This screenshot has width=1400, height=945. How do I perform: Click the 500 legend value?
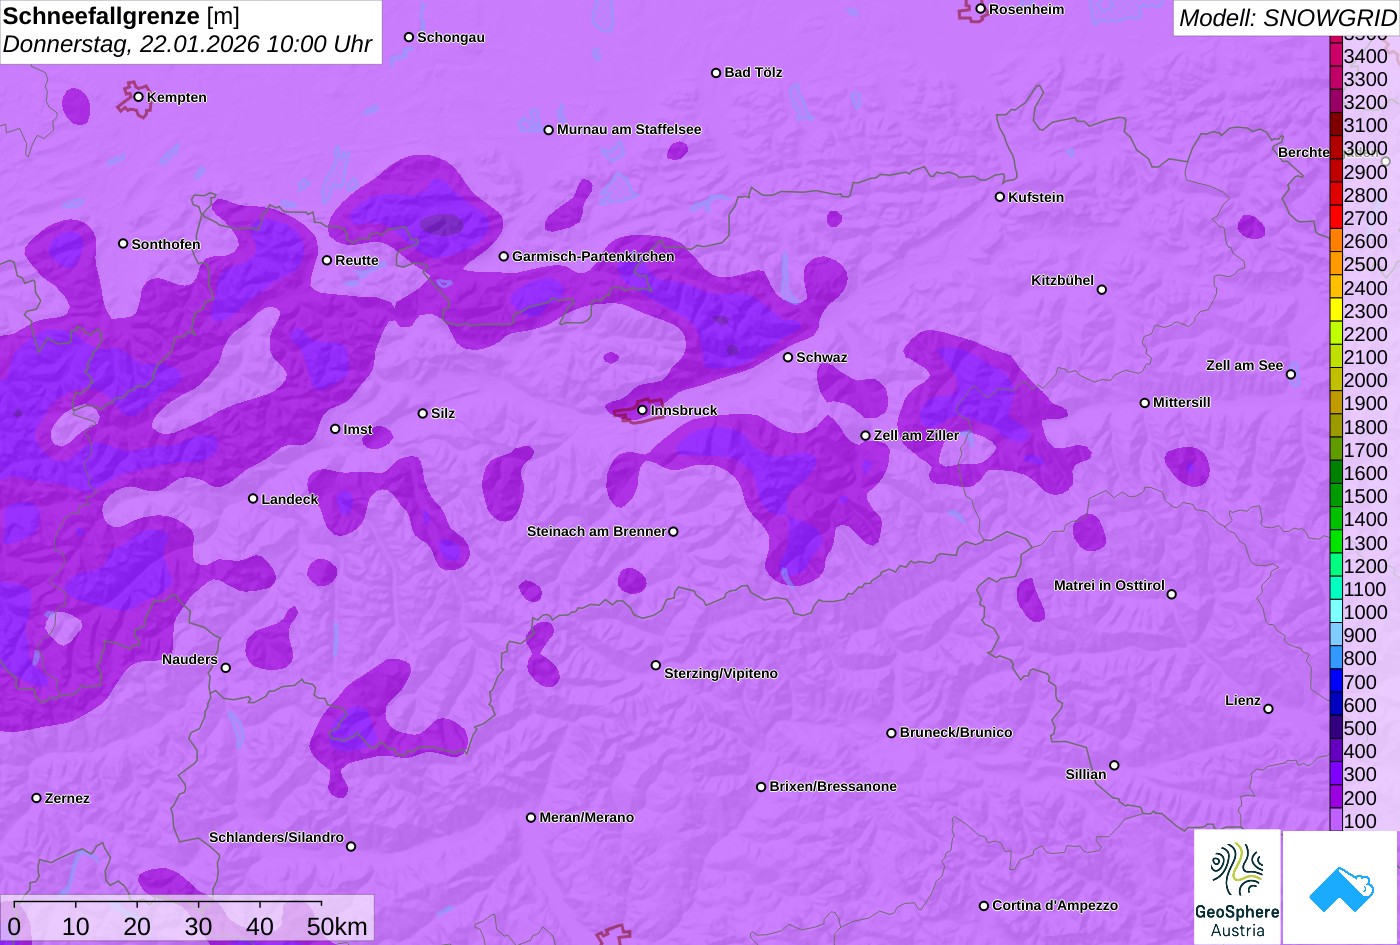click(x=1360, y=728)
